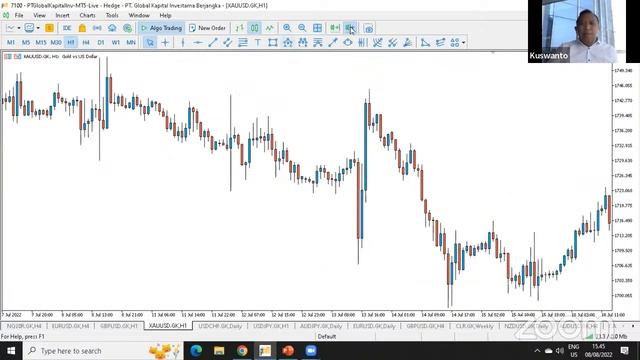This screenshot has width=640, height=360.
Task: Select the ellipse shape tool
Action: pos(348,42)
